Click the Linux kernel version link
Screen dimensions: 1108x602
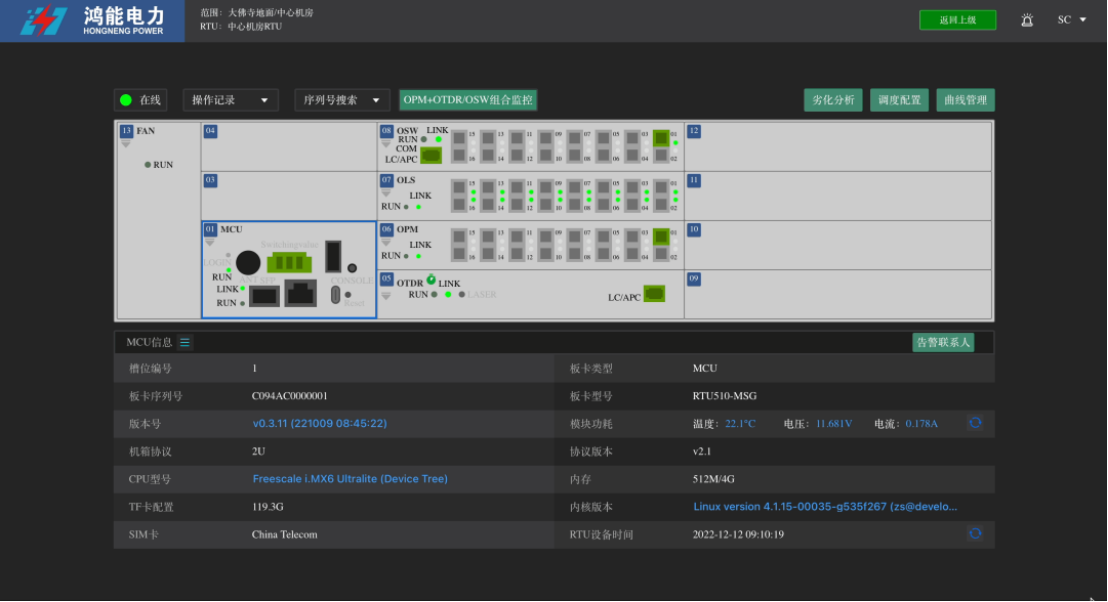point(825,507)
